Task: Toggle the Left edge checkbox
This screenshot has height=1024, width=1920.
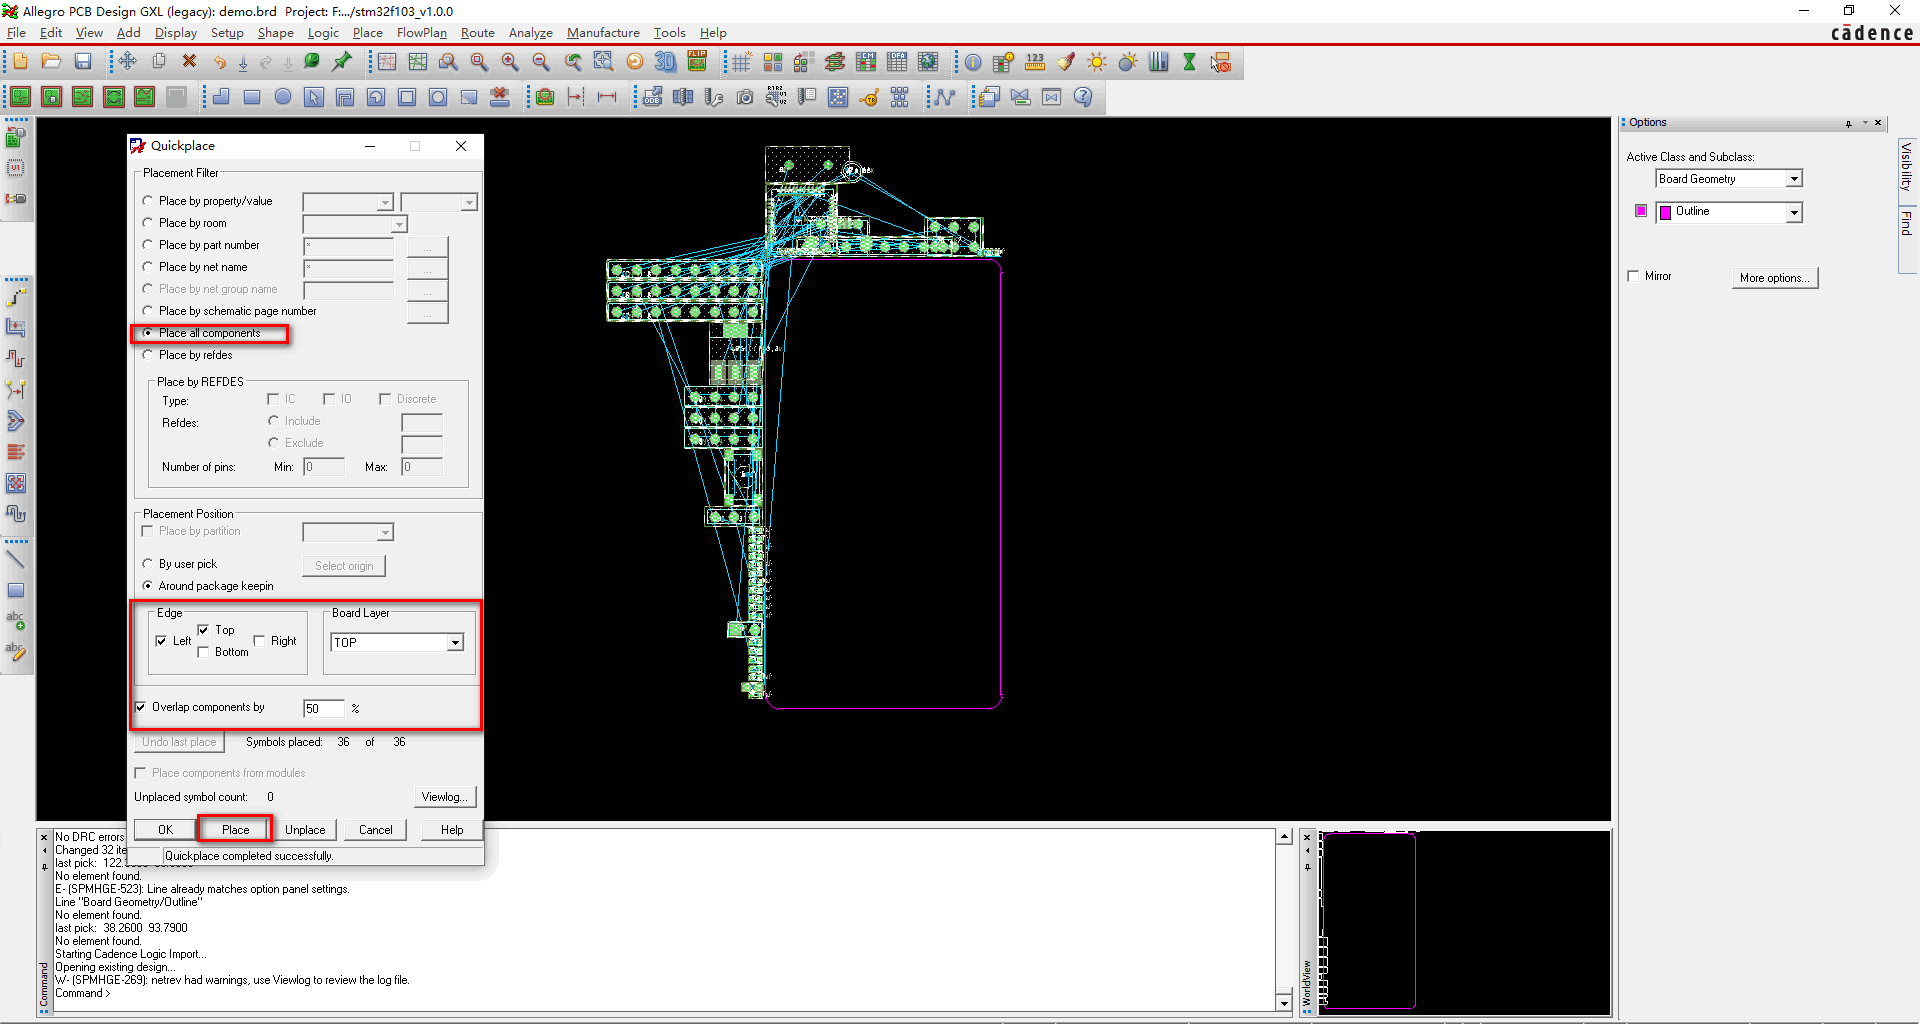Action: 161,641
